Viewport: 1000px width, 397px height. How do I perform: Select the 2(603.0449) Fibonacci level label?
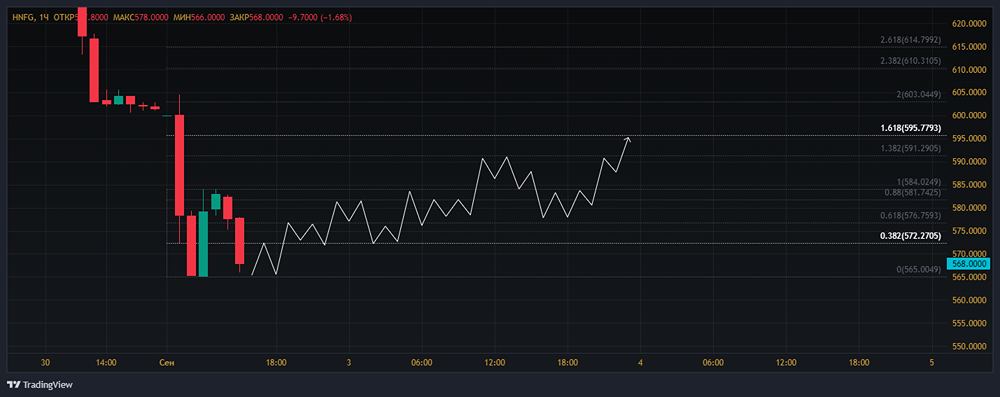pos(918,94)
